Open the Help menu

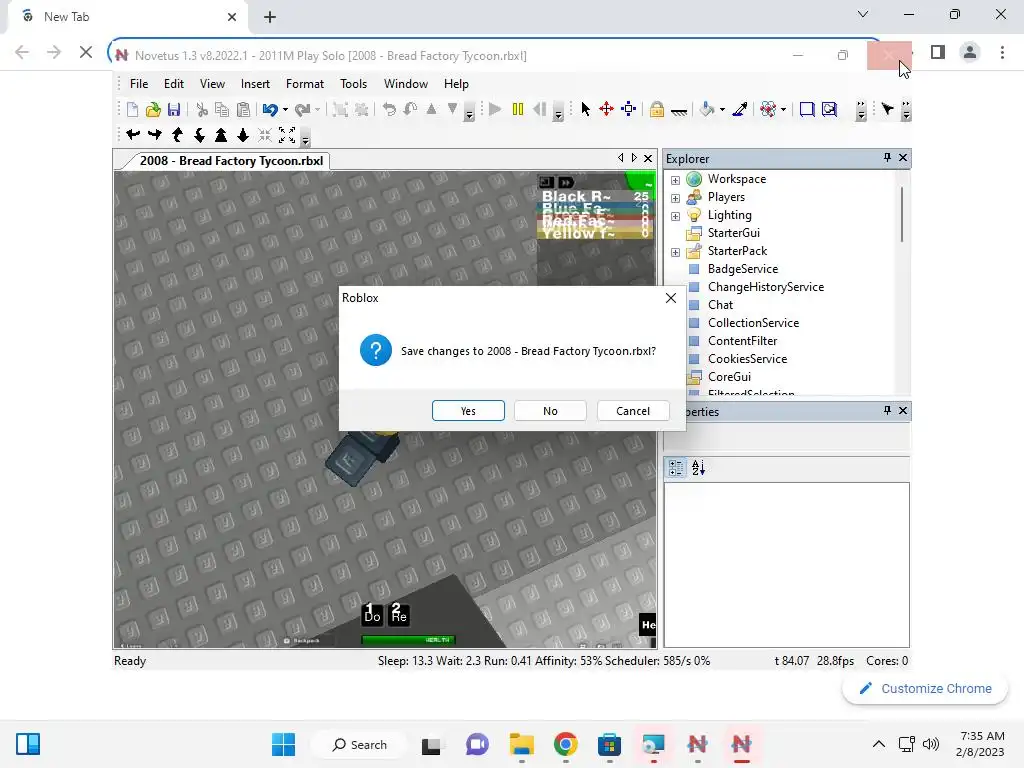(x=456, y=84)
